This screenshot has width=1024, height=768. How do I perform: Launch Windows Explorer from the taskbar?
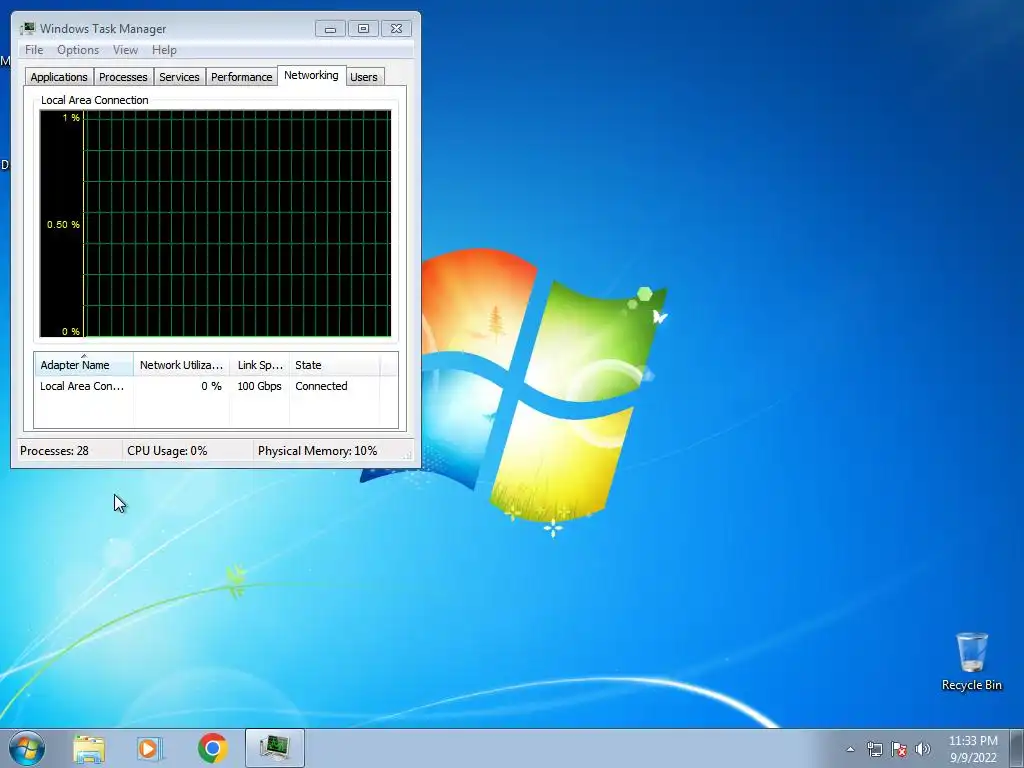[x=89, y=748]
